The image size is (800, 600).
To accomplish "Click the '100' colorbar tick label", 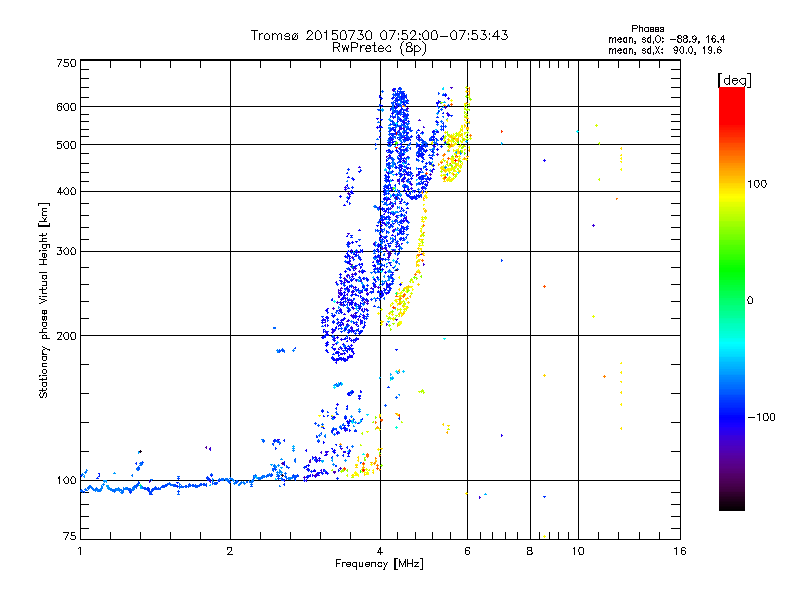I will [x=757, y=184].
